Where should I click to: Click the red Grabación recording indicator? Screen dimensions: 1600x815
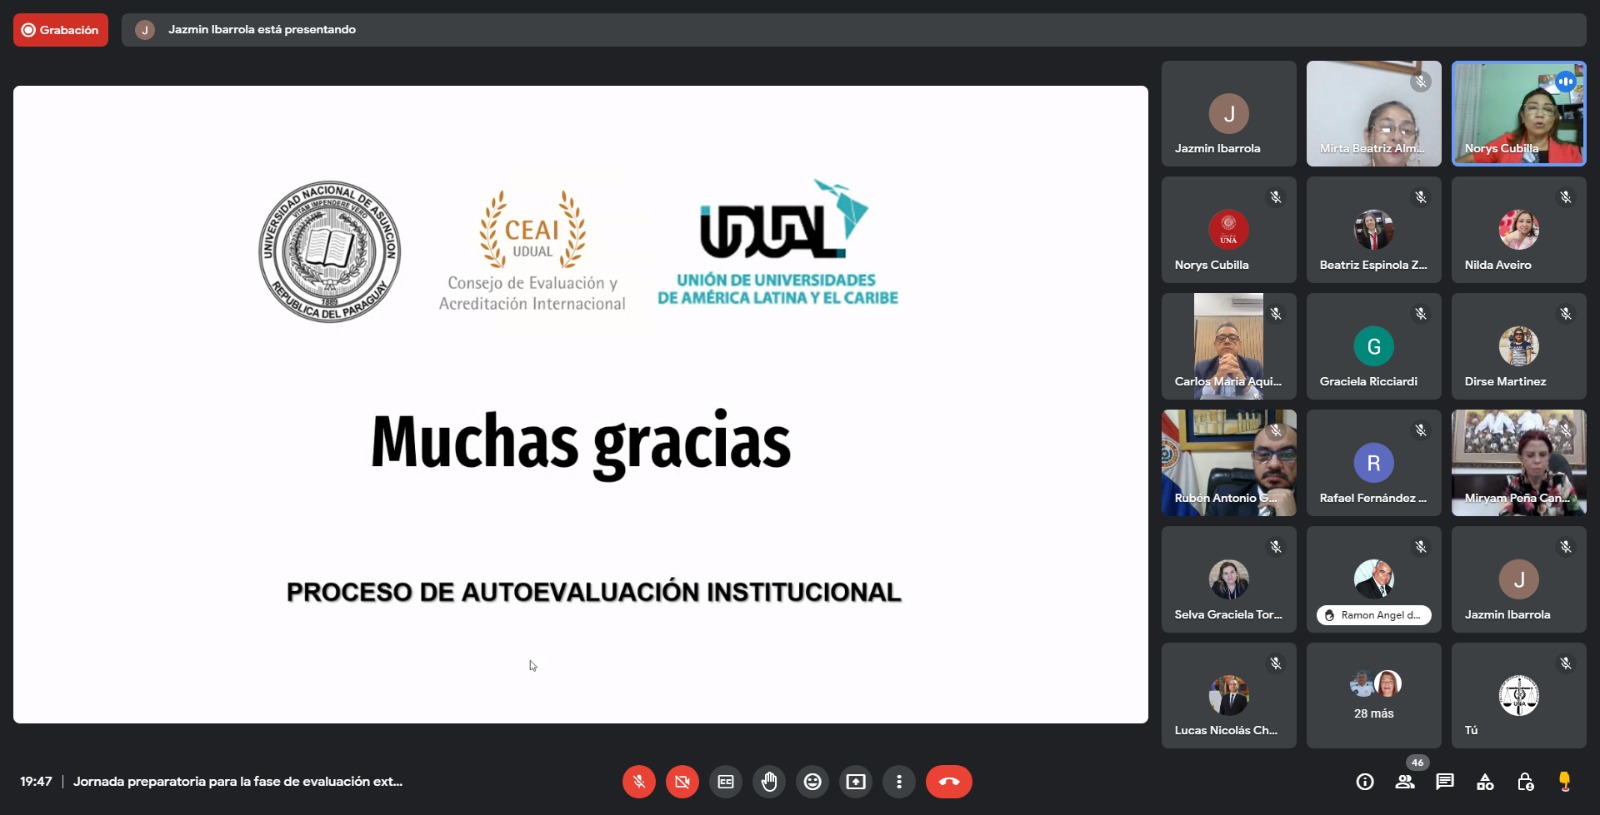pos(61,30)
